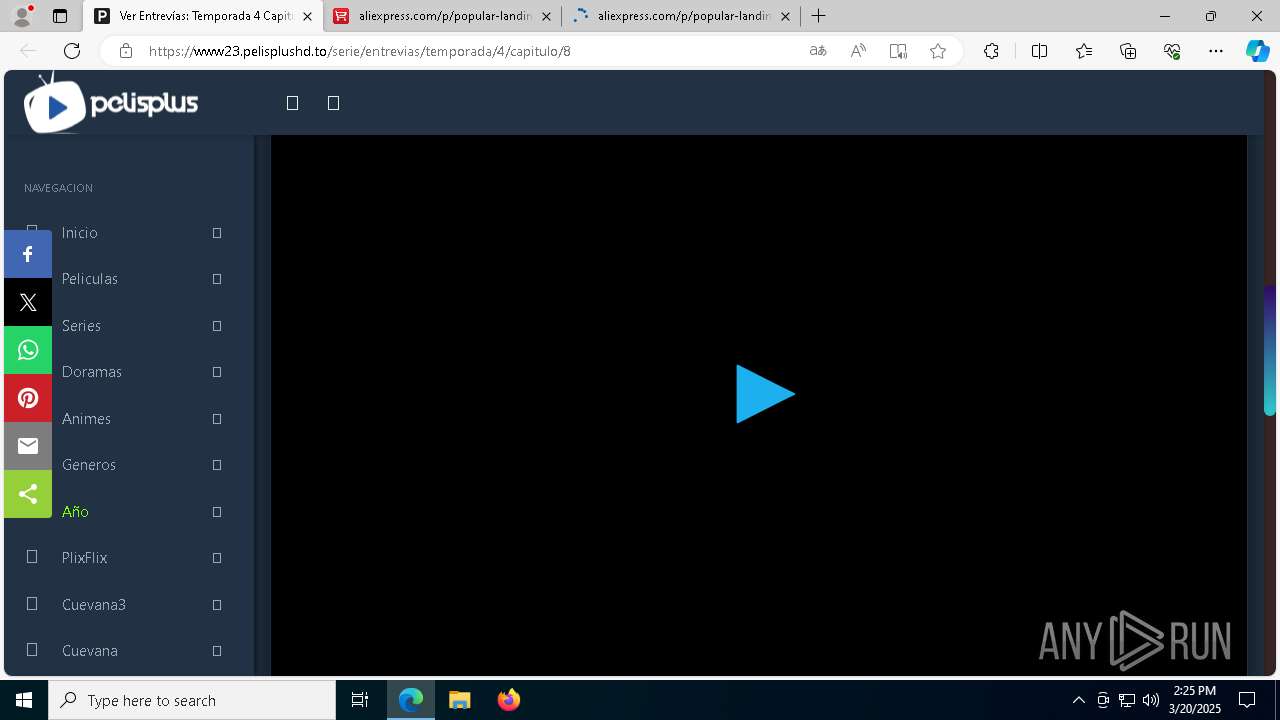Screen dimensions: 1280x720
Task: Switch to second loading aliexpress tab
Action: point(682,16)
